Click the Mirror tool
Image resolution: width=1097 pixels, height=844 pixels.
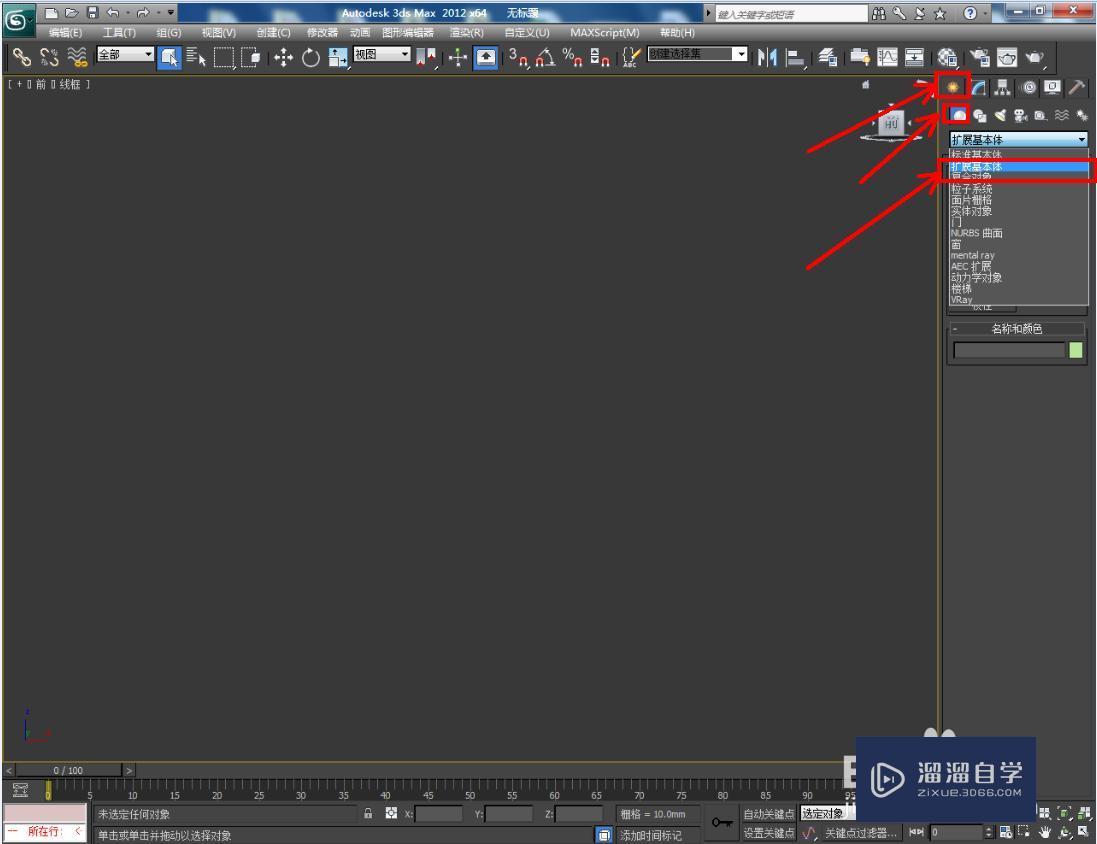tap(767, 57)
